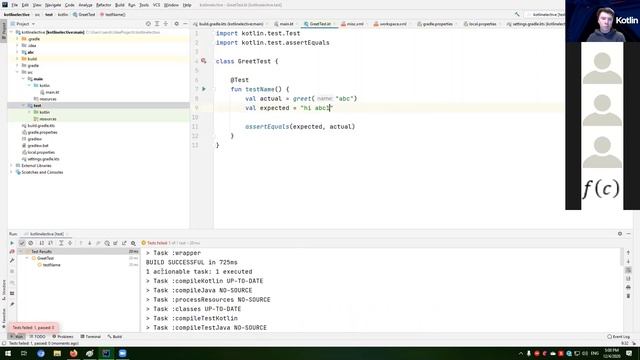Open the Build menu

(120, 5)
